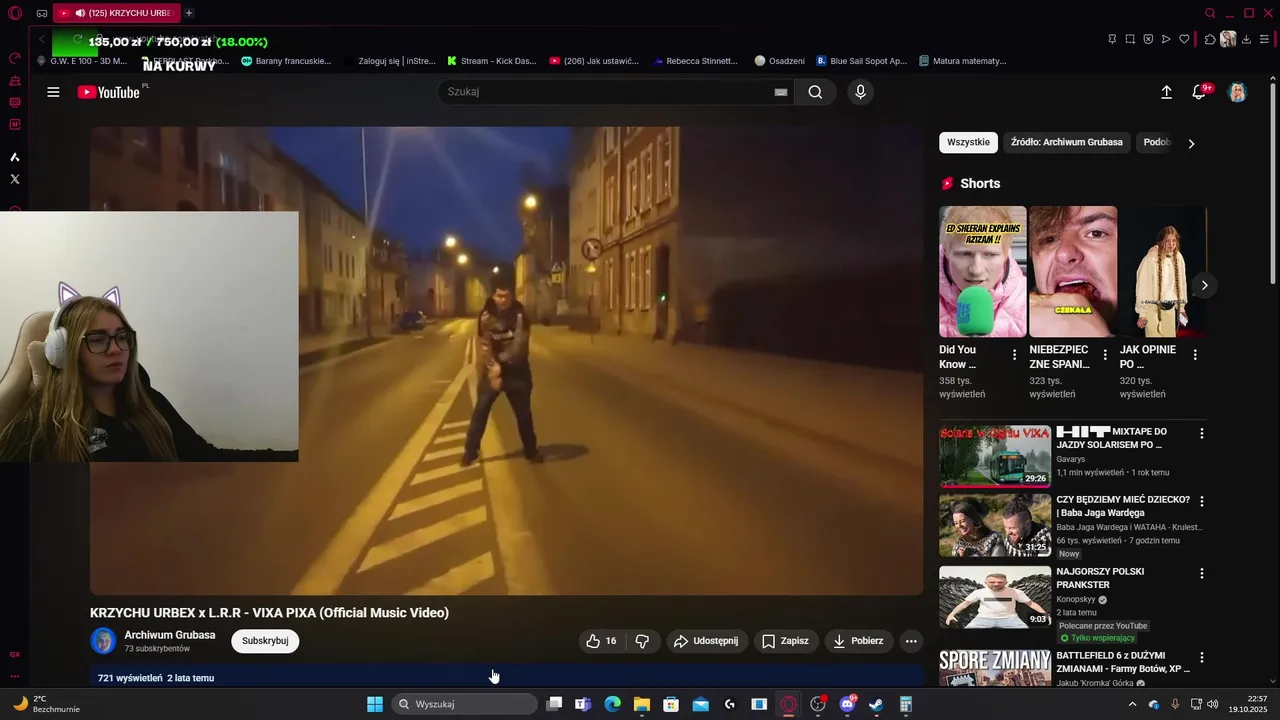Go to the YouTube home logo
The width and height of the screenshot is (1280, 720).
point(108,92)
